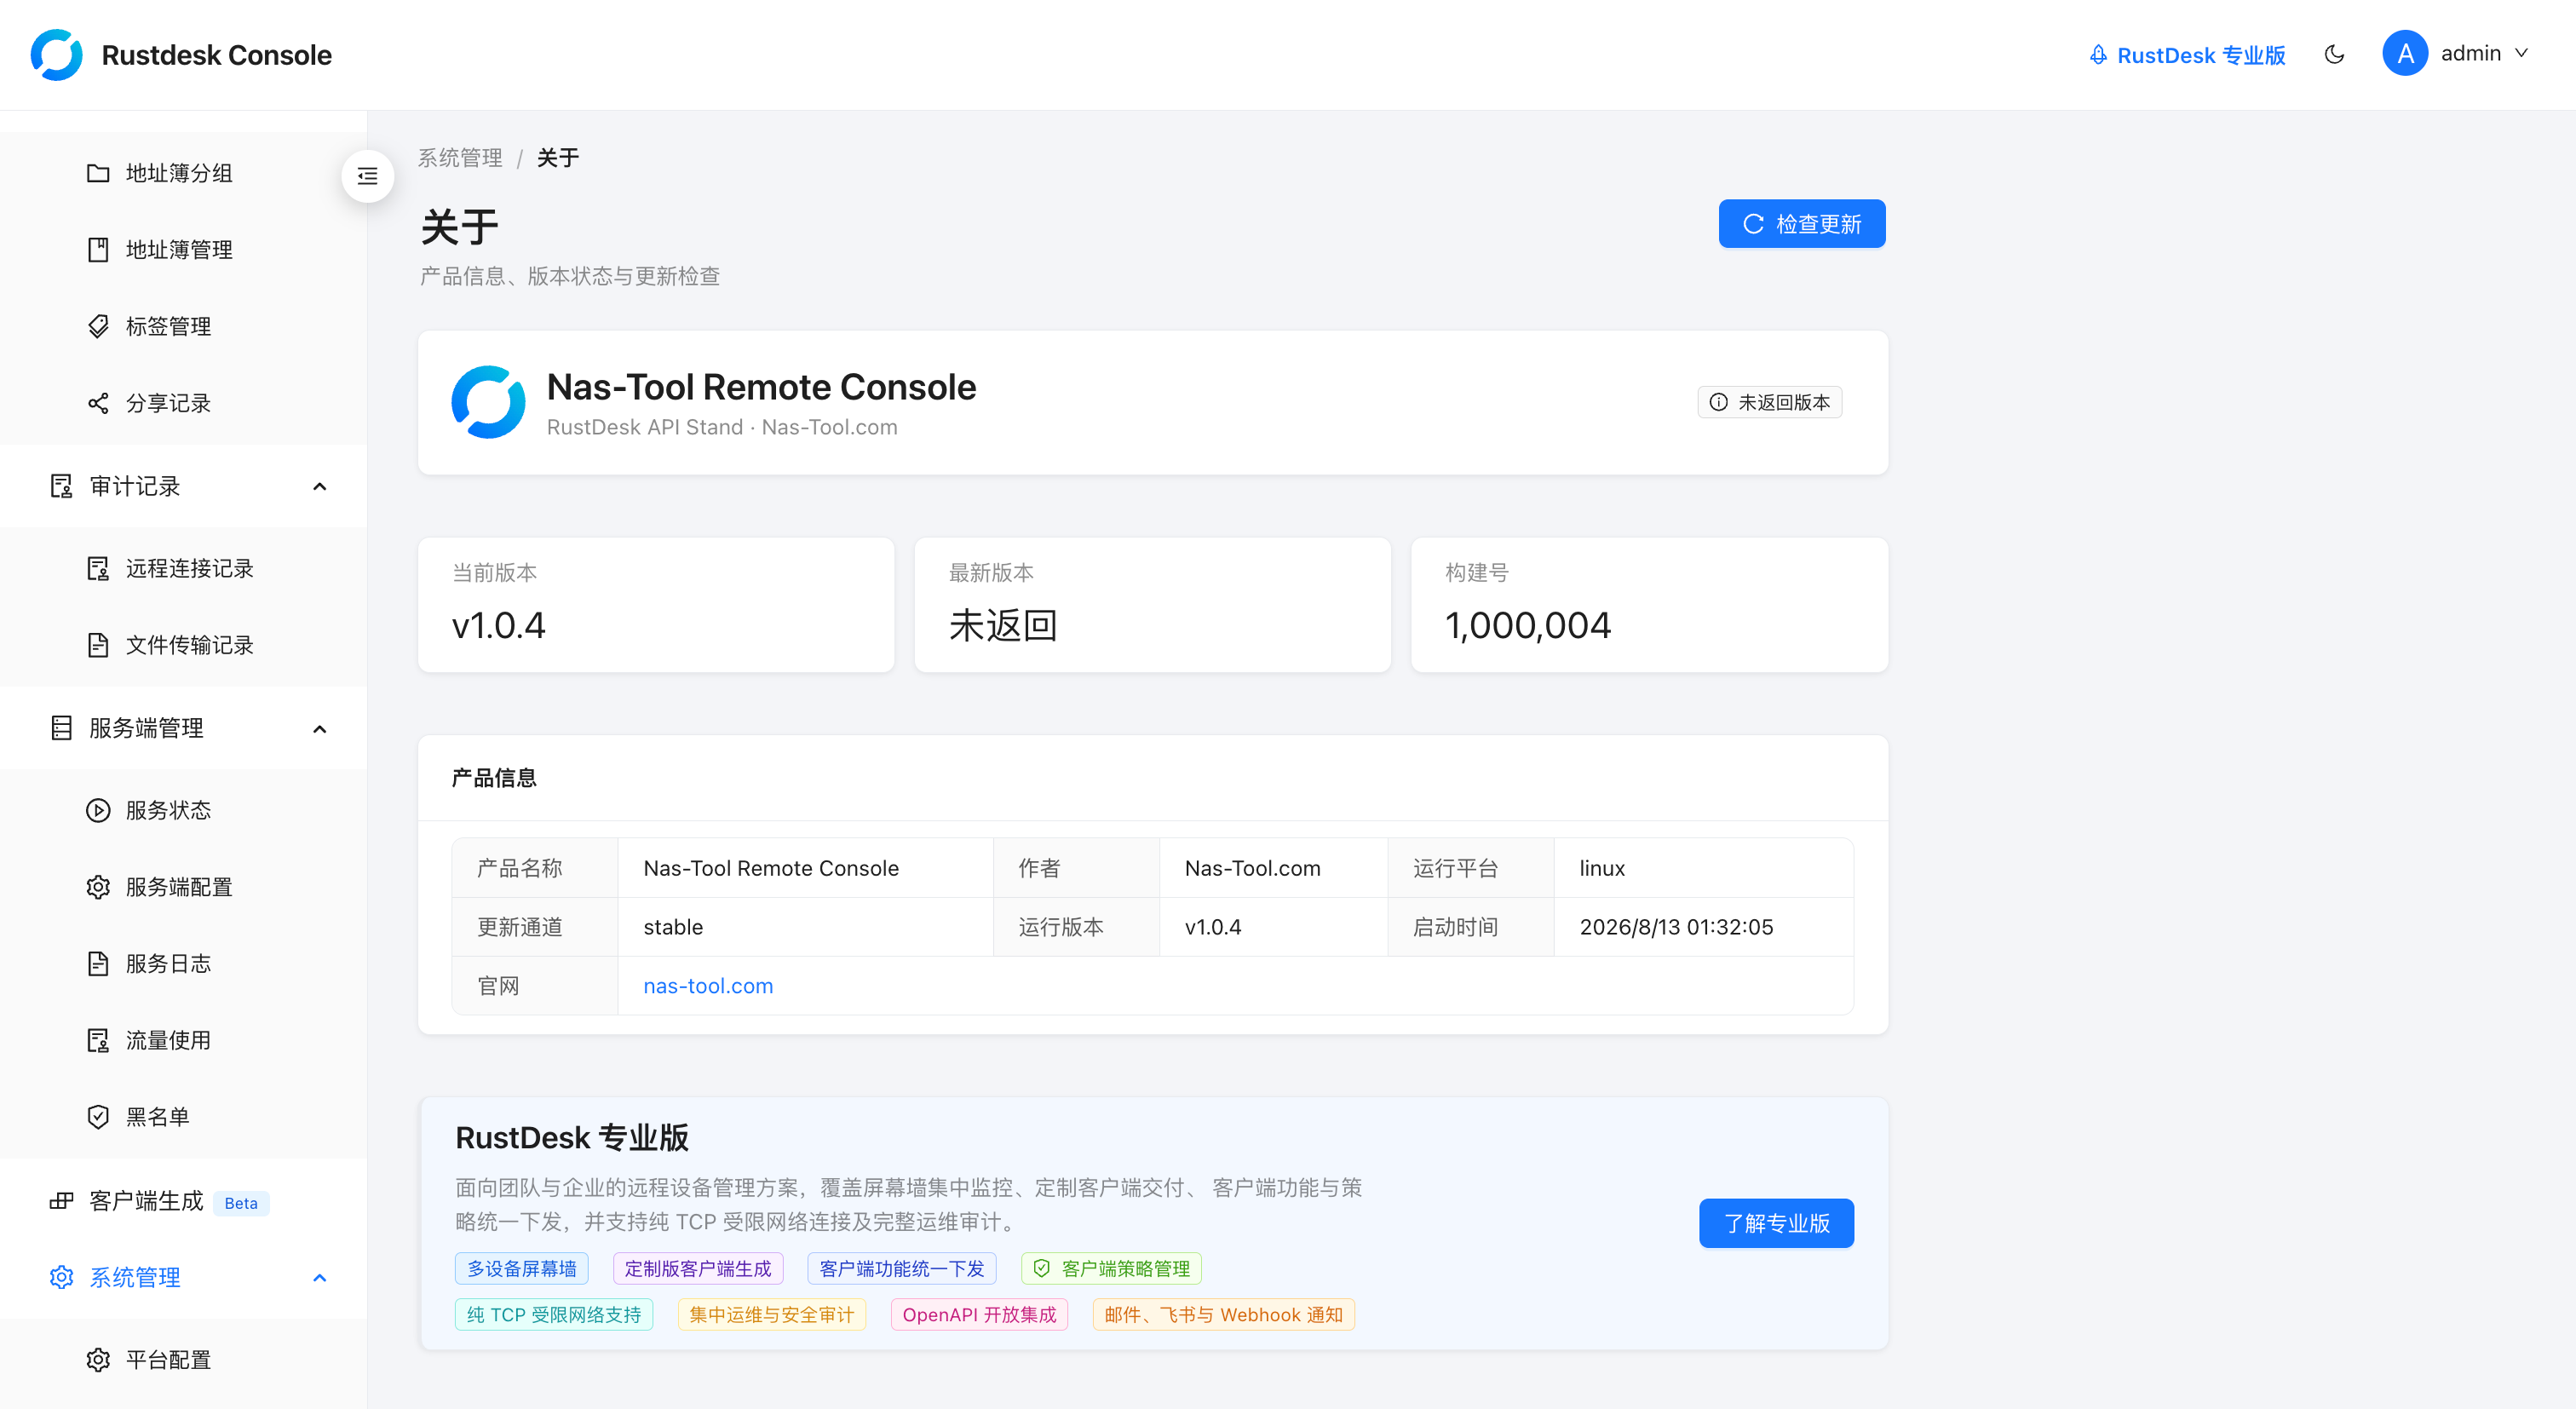The height and width of the screenshot is (1409, 2576).
Task: Click the gear icon for 服务端配置
Action: click(x=98, y=887)
